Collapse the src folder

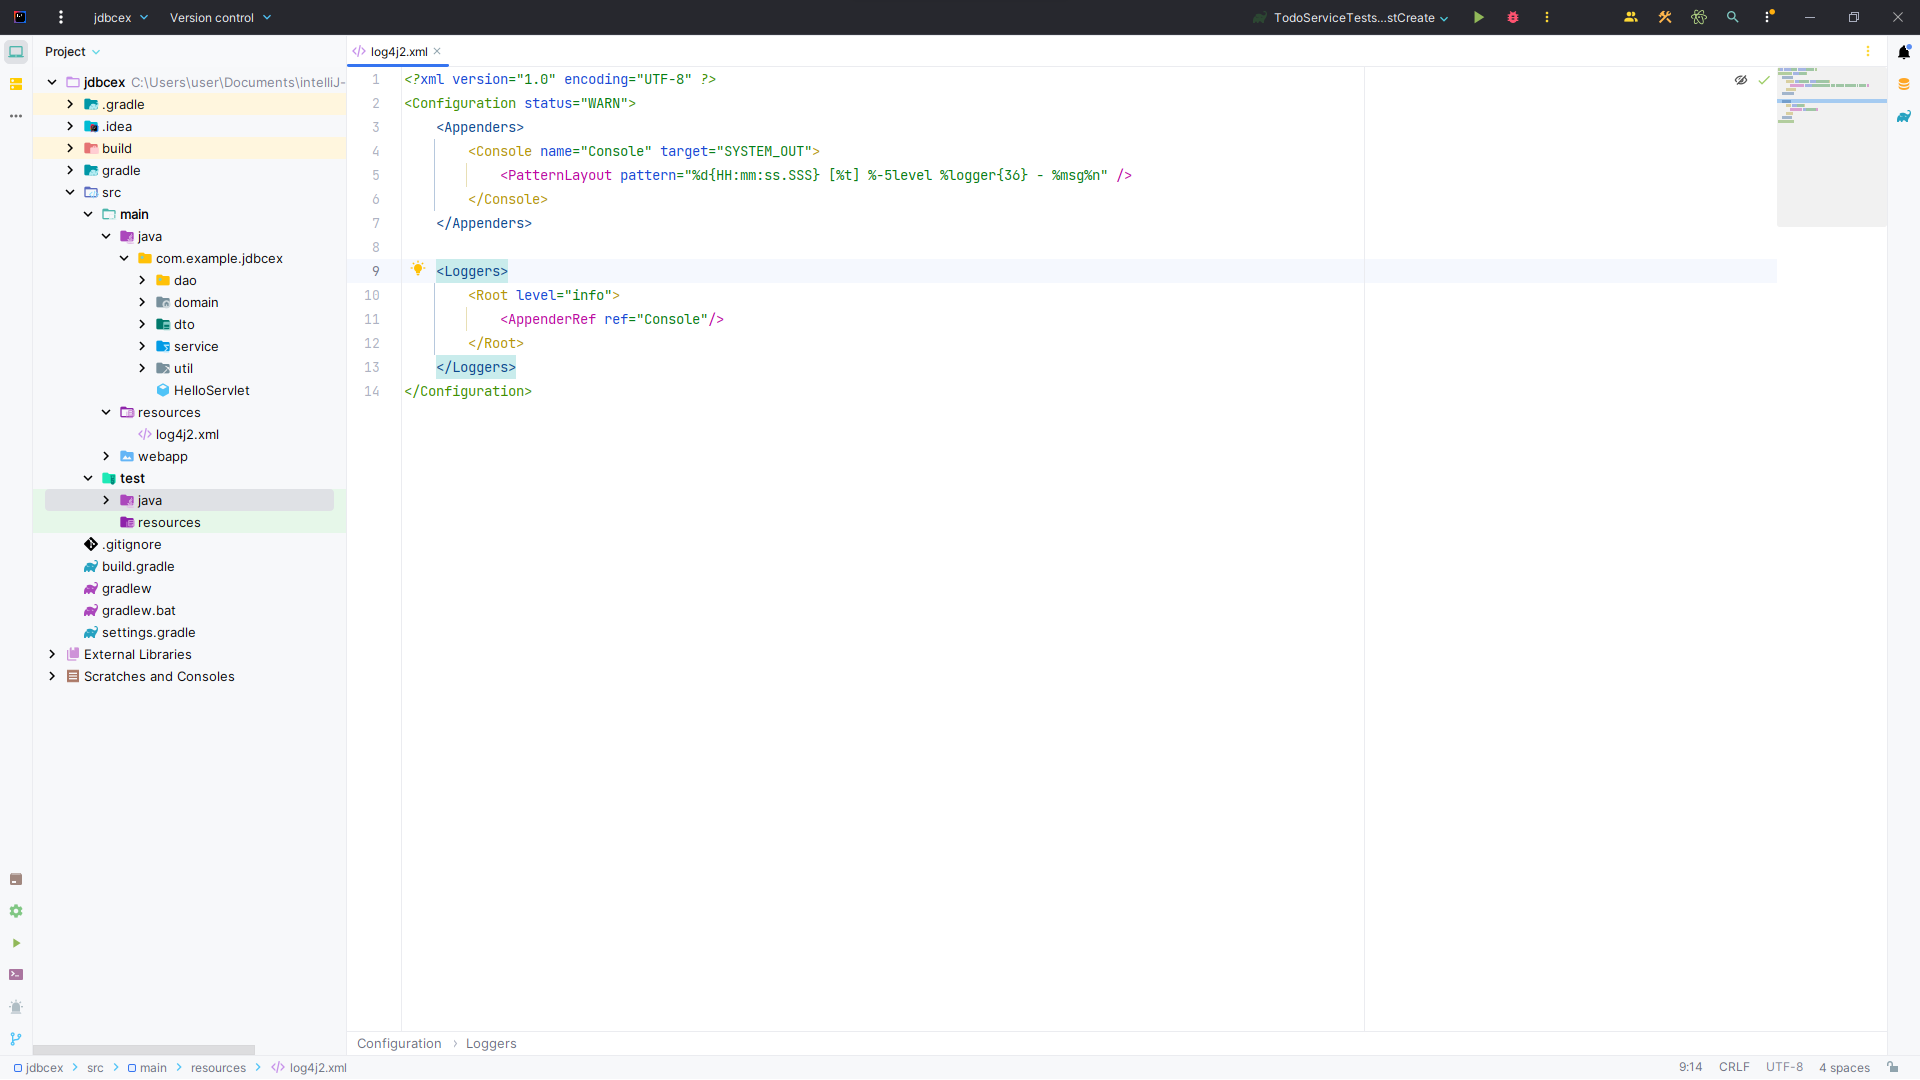click(70, 193)
